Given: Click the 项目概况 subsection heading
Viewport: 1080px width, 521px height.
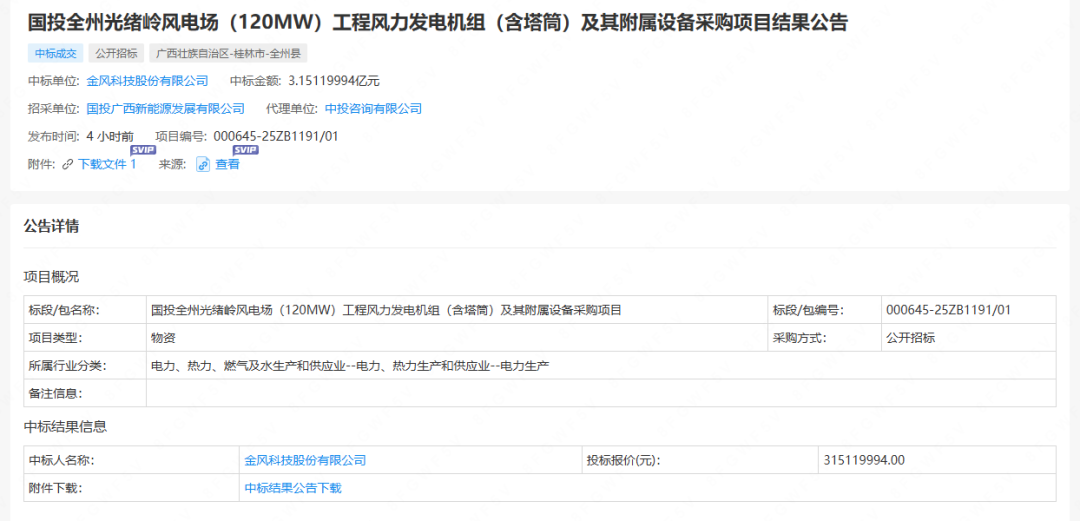Looking at the screenshot, I should pyautogui.click(x=51, y=277).
